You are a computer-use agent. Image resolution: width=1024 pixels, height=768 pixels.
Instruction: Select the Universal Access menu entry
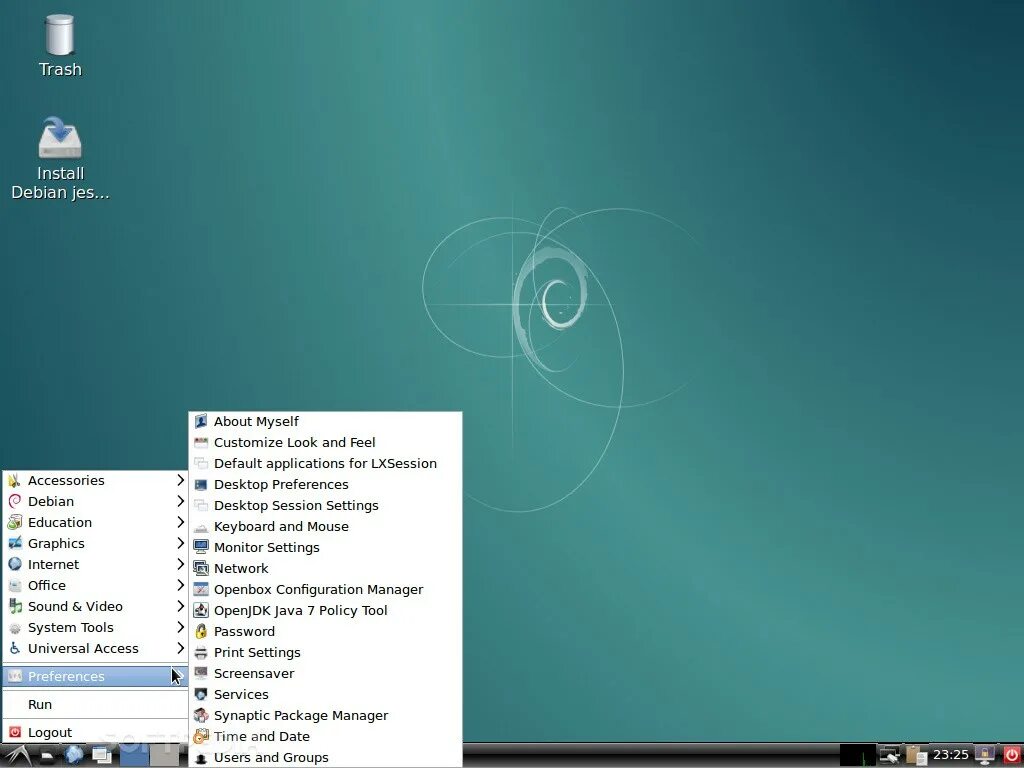(x=95, y=648)
